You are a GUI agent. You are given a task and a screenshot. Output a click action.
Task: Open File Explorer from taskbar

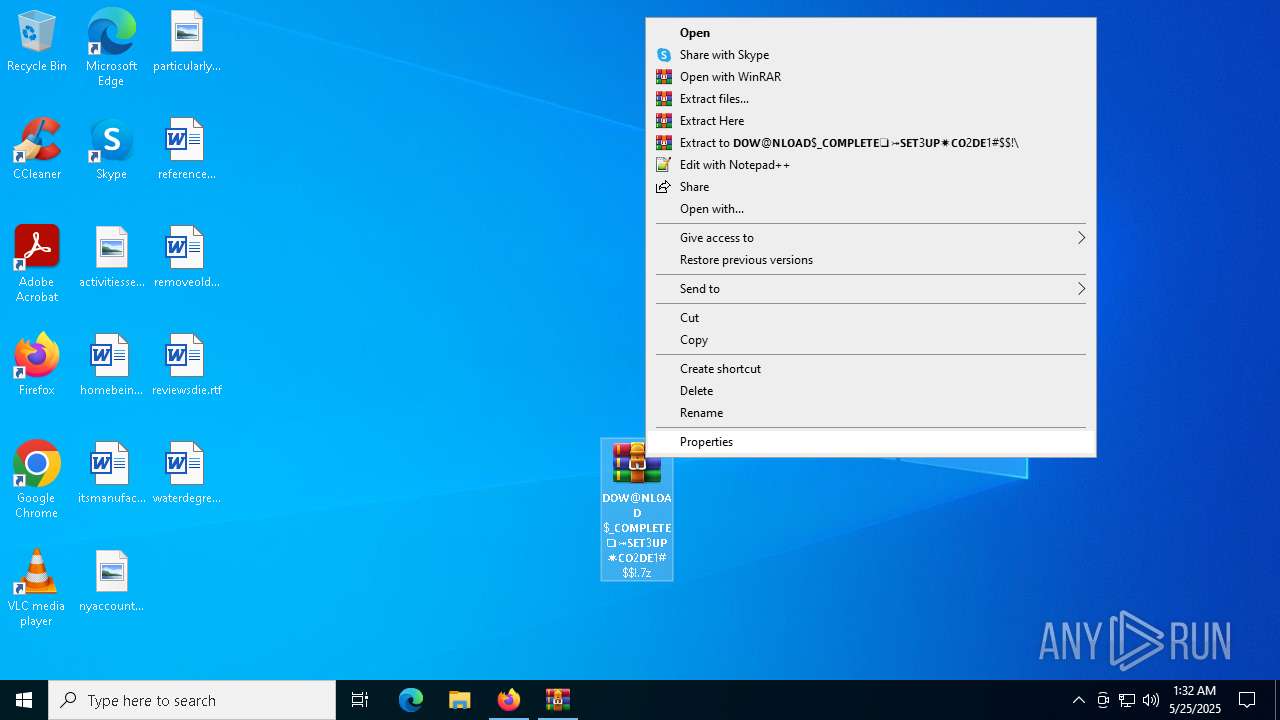pyautogui.click(x=459, y=700)
